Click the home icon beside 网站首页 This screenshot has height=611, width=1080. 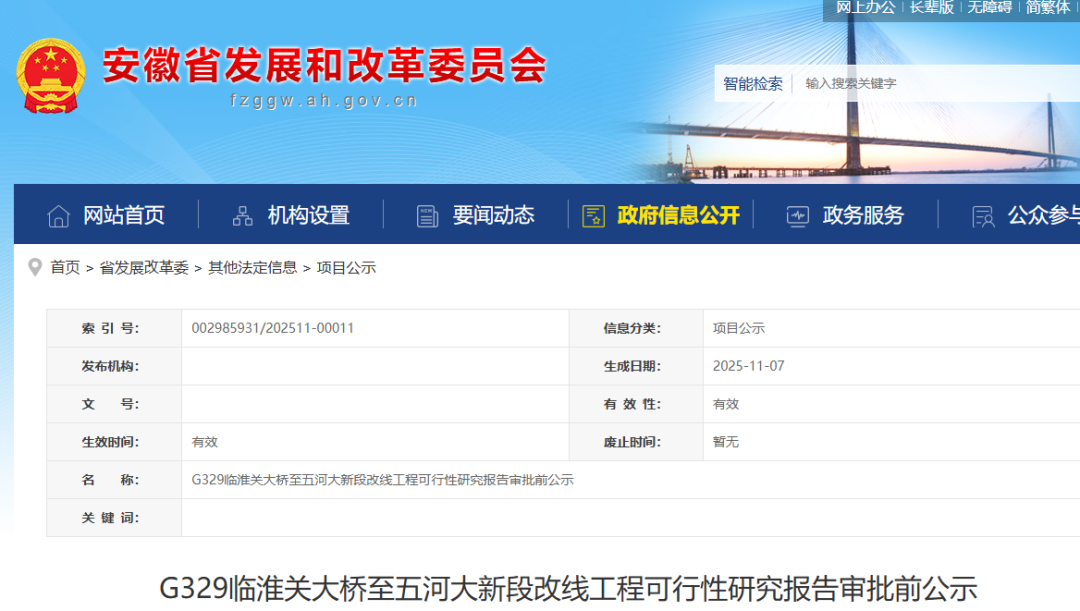point(59,215)
